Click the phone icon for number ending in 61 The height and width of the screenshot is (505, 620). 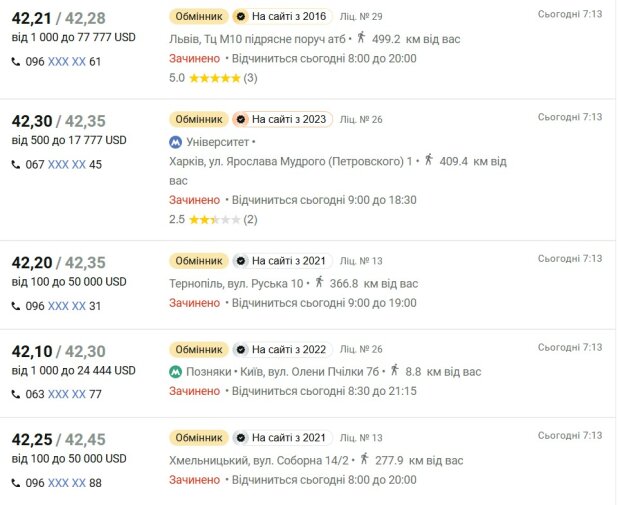[x=17, y=62]
